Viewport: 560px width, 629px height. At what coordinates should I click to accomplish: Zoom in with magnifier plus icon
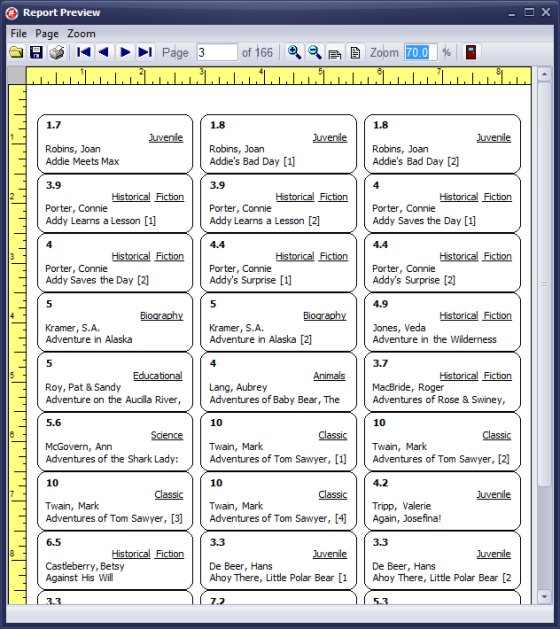[x=294, y=53]
